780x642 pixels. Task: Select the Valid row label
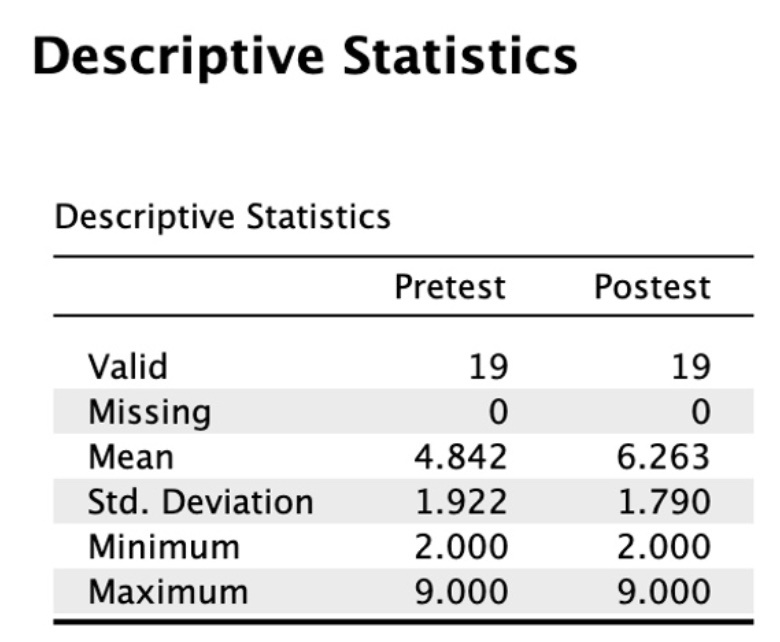pyautogui.click(x=128, y=367)
